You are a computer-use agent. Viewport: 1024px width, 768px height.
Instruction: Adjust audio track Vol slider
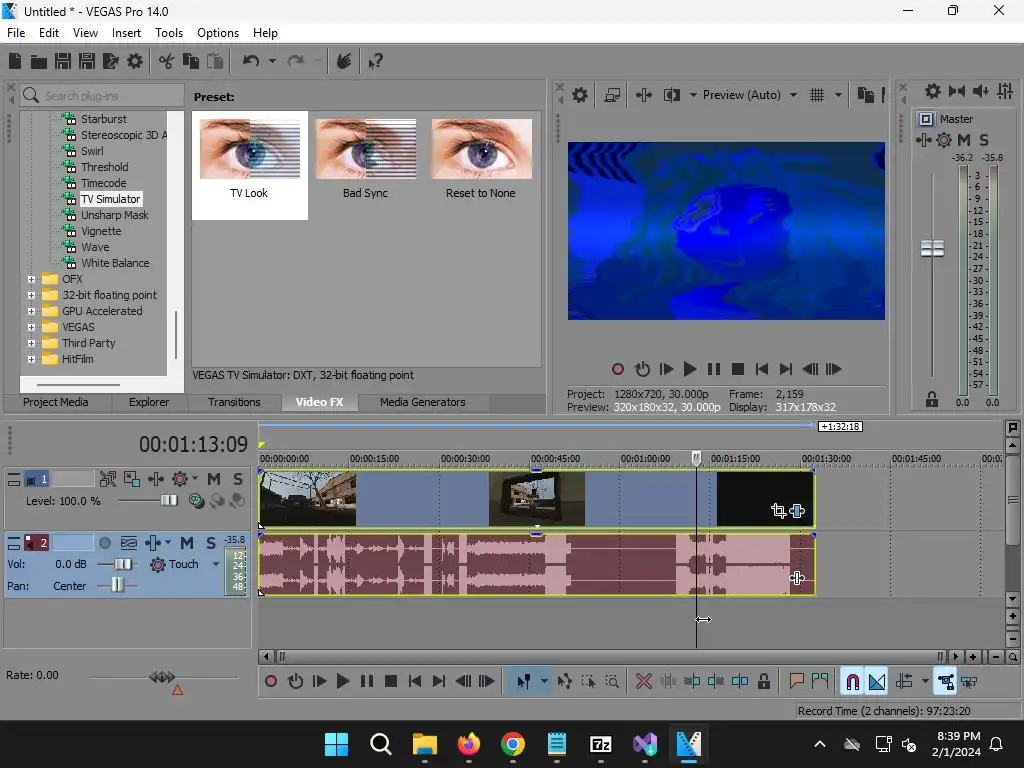point(123,564)
